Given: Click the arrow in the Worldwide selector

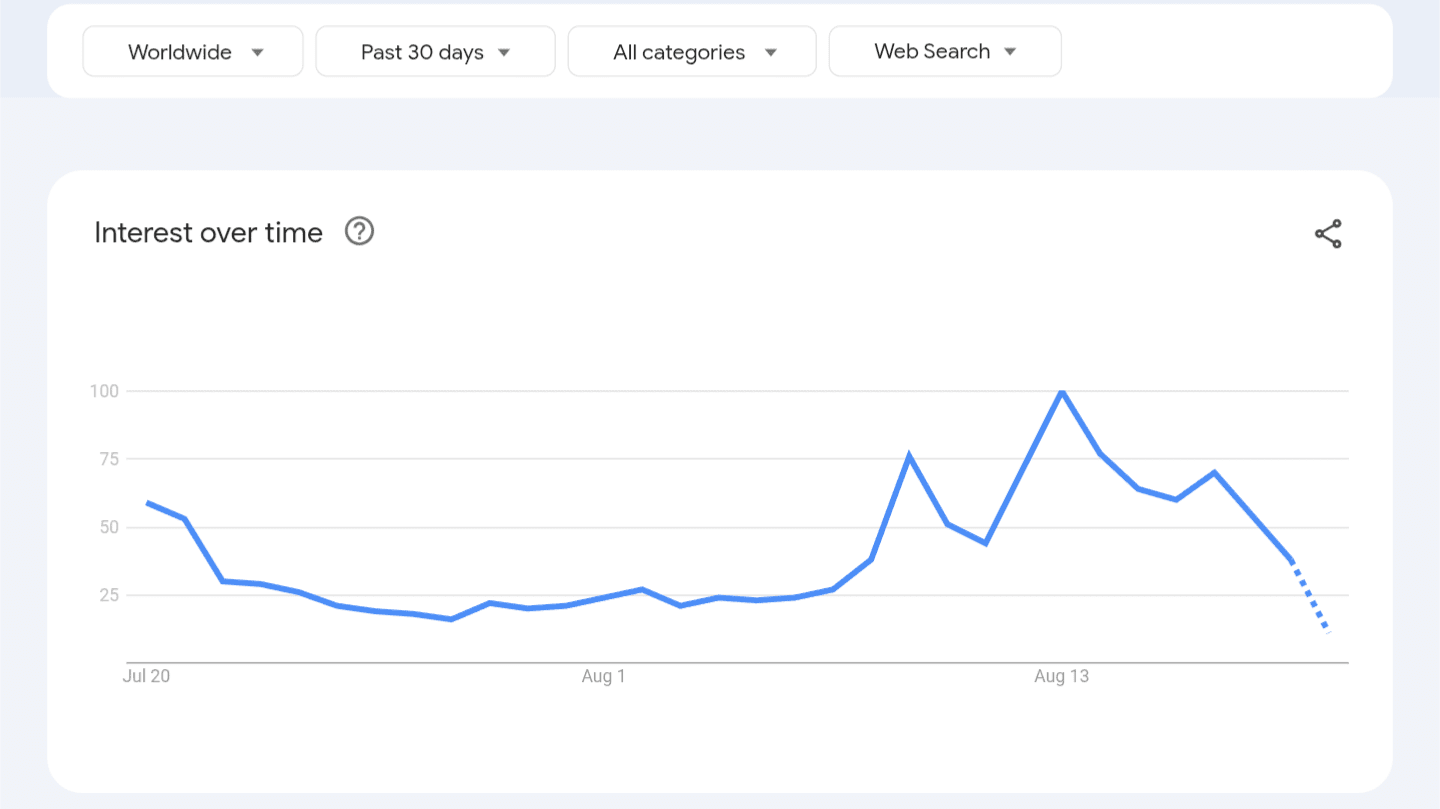Looking at the screenshot, I should point(258,52).
